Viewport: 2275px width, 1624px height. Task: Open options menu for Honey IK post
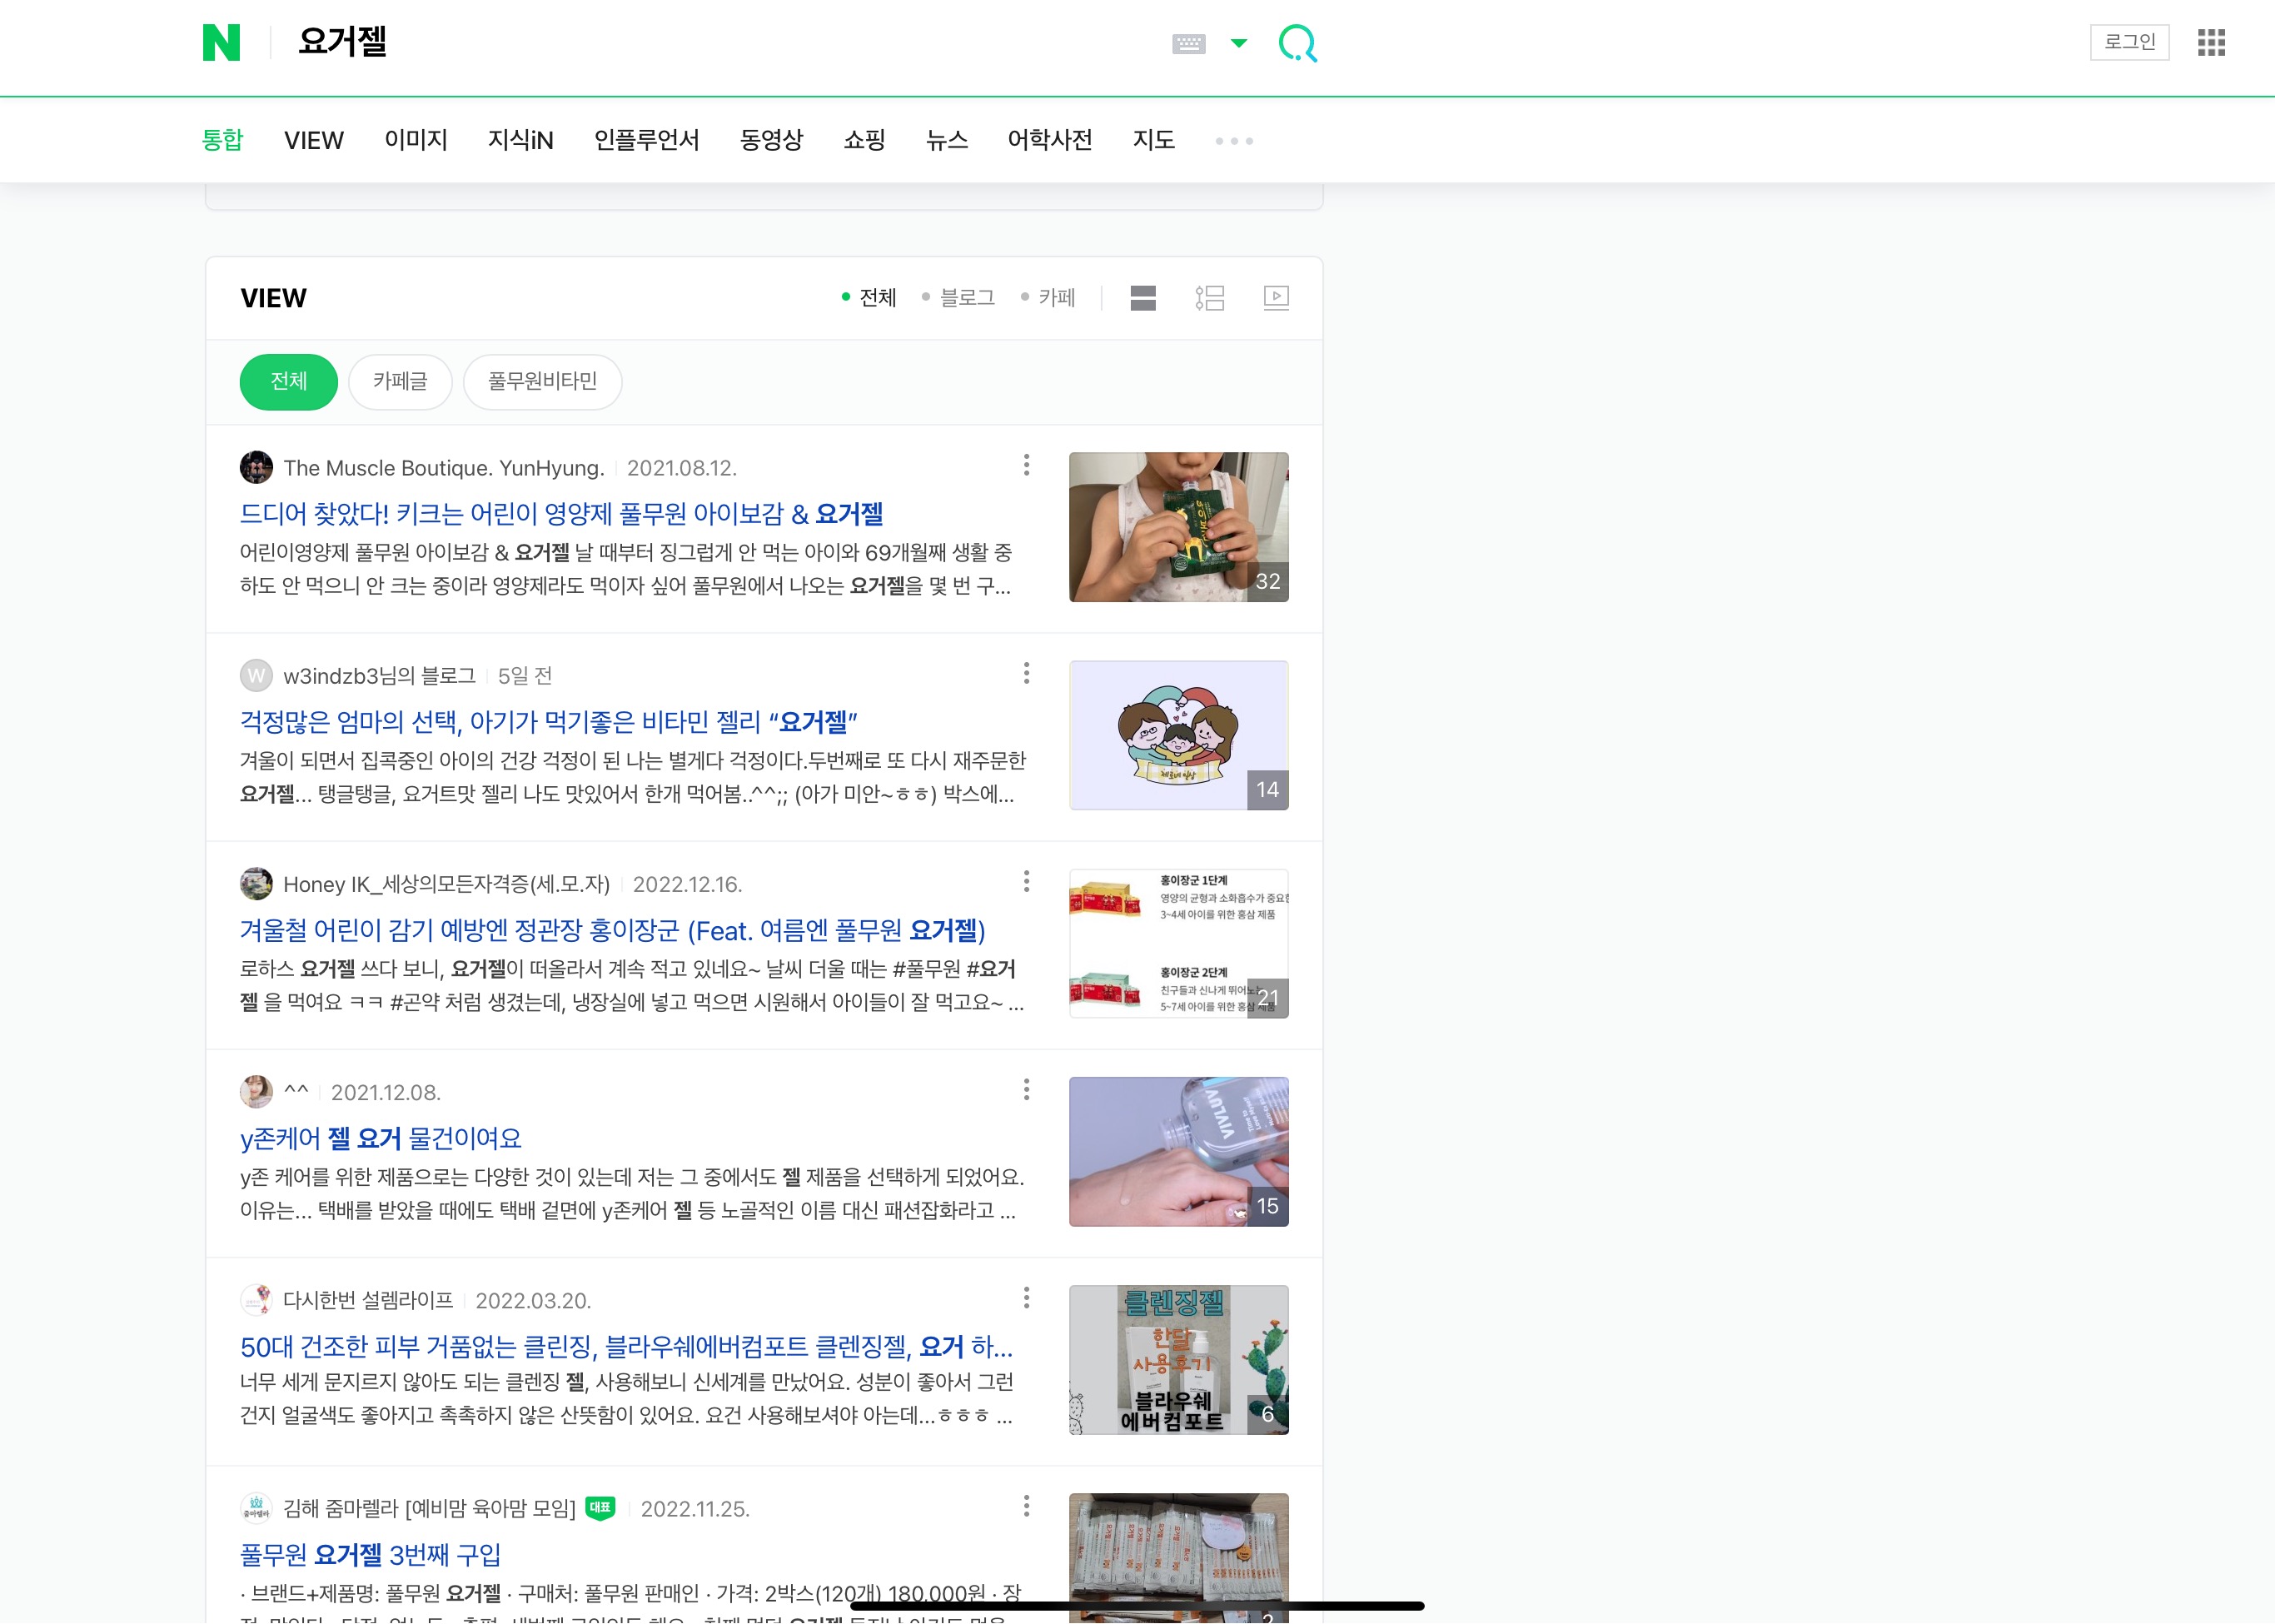pyautogui.click(x=1026, y=881)
